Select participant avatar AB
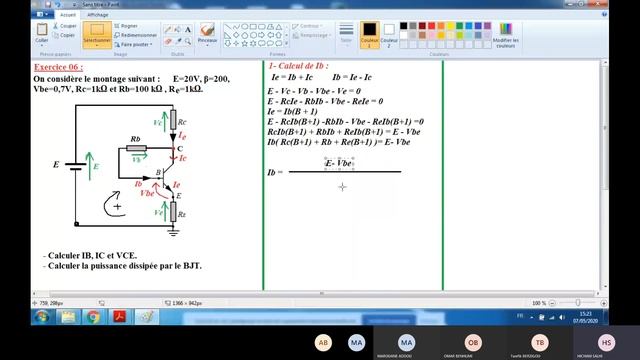Image resolution: width=640 pixels, height=360 pixels. click(x=323, y=343)
